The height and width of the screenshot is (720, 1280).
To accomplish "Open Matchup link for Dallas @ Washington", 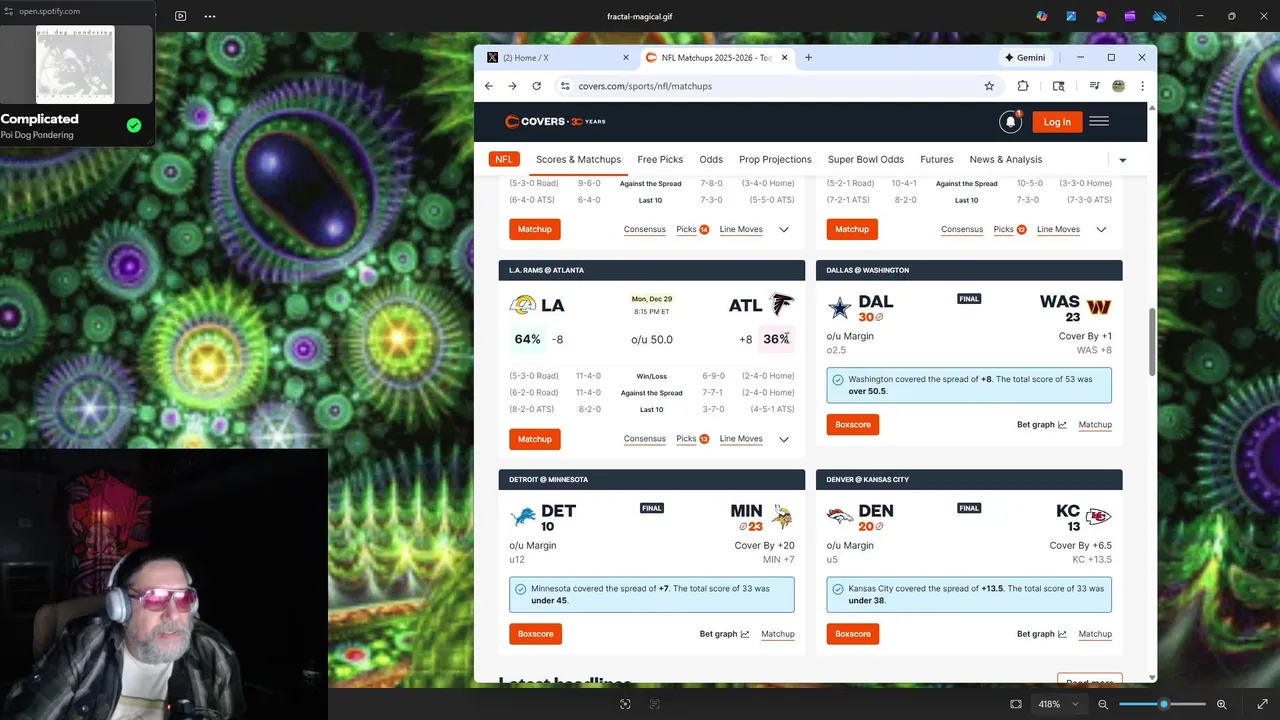I will (x=1095, y=425).
